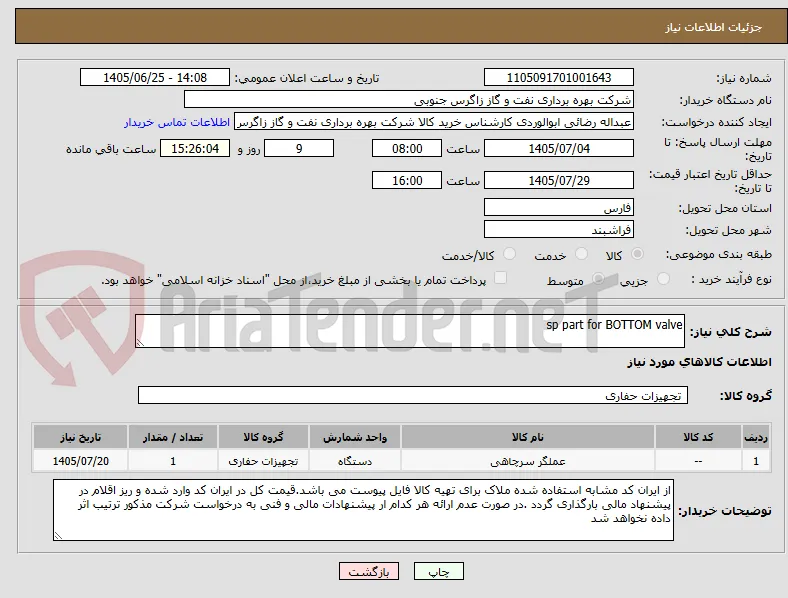The width and height of the screenshot is (788, 598).
Task: Click the resize grip of description textbox
Action: [x=140, y=343]
